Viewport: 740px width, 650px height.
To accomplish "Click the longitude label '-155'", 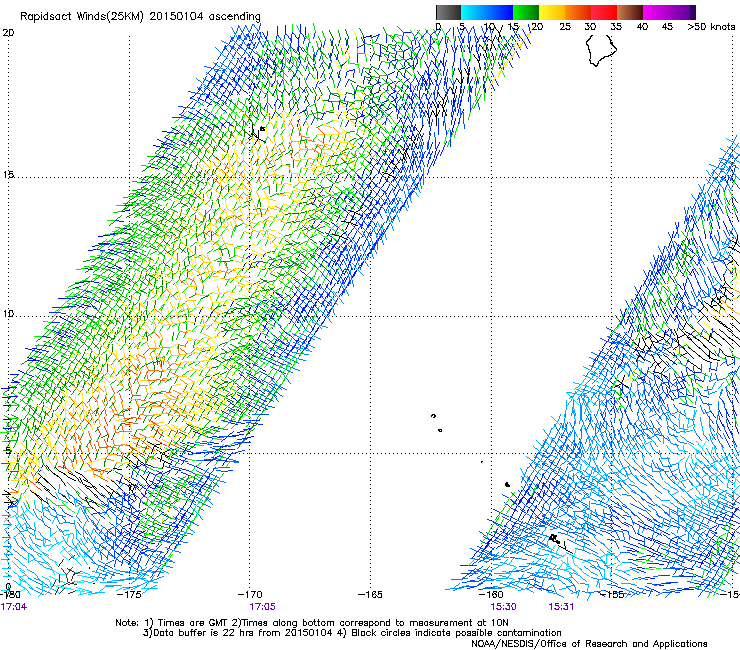I will click(x=612, y=594).
